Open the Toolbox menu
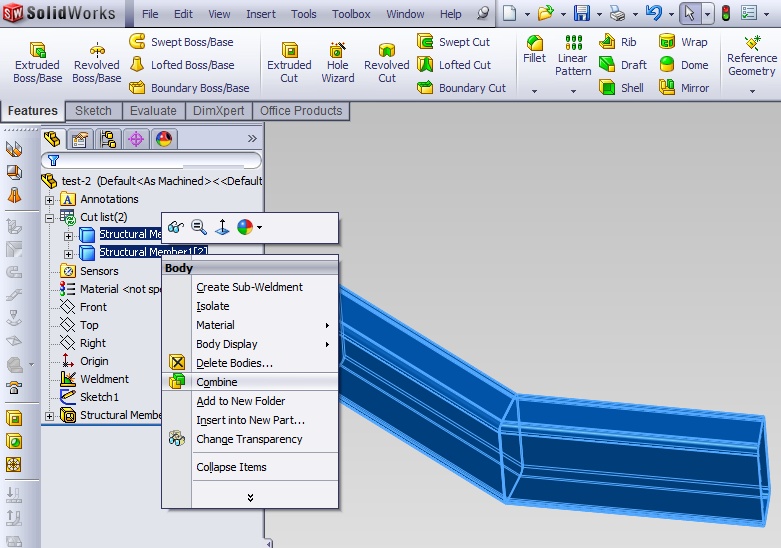The width and height of the screenshot is (781, 548). coord(351,14)
